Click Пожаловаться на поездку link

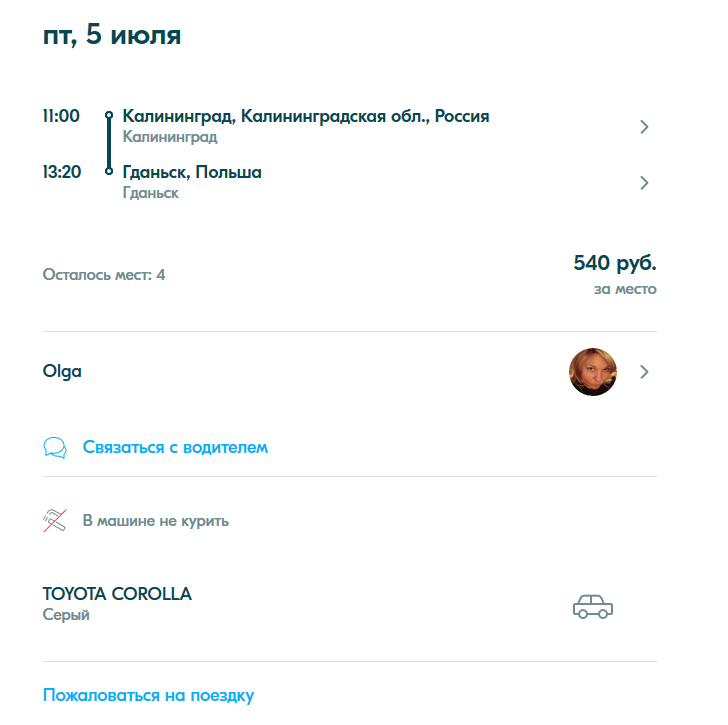click(x=148, y=695)
